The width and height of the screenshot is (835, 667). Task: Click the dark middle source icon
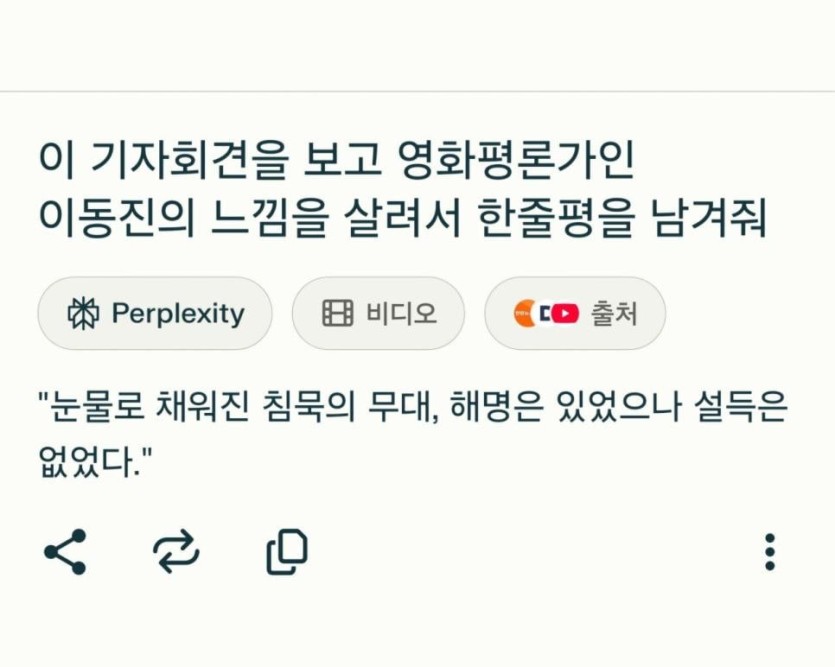[545, 314]
